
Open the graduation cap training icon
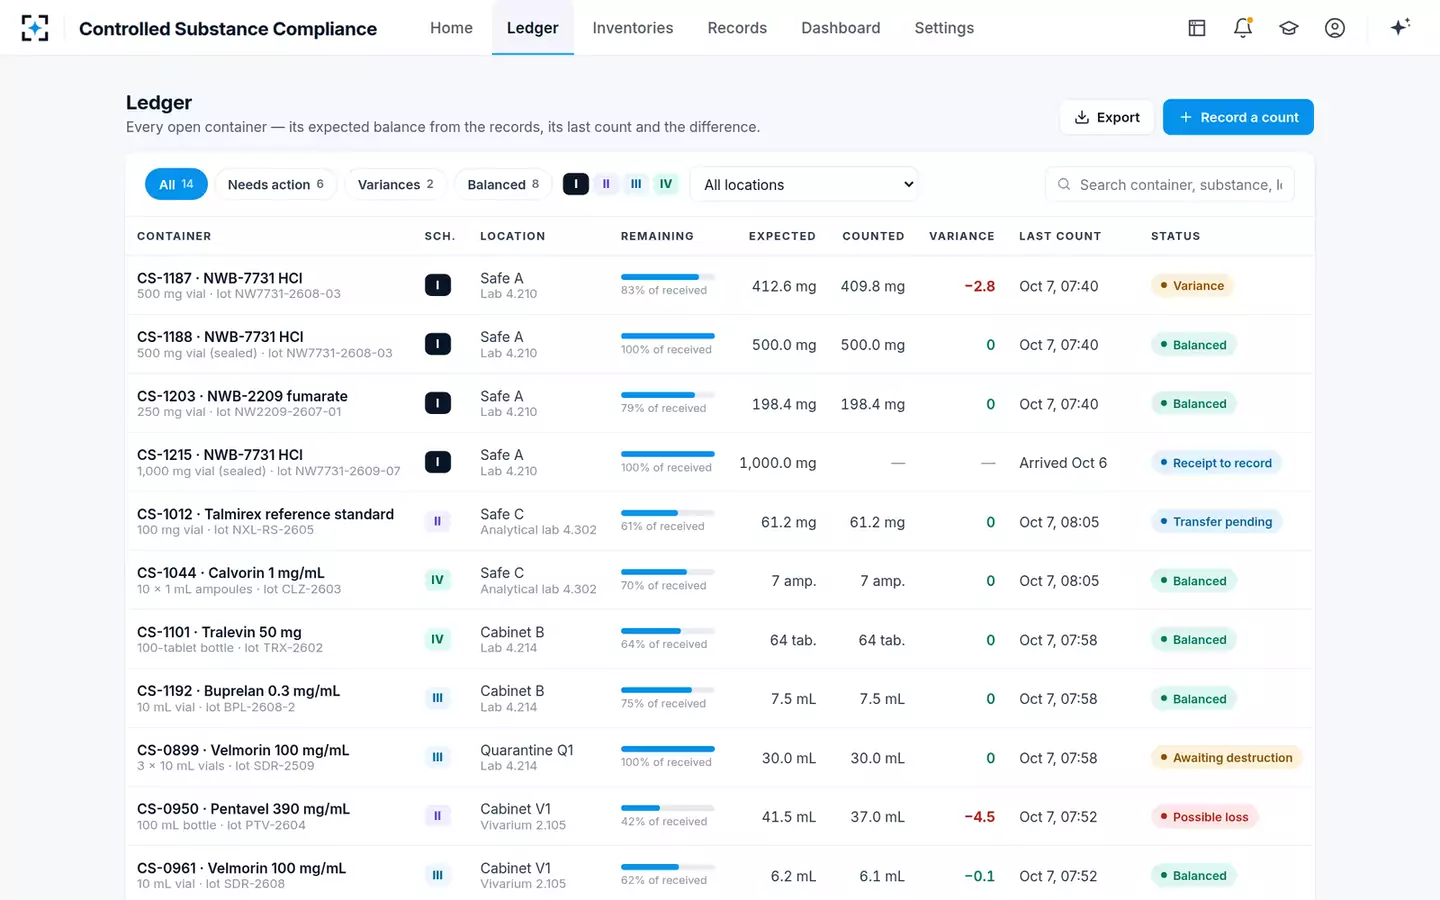coord(1289,28)
